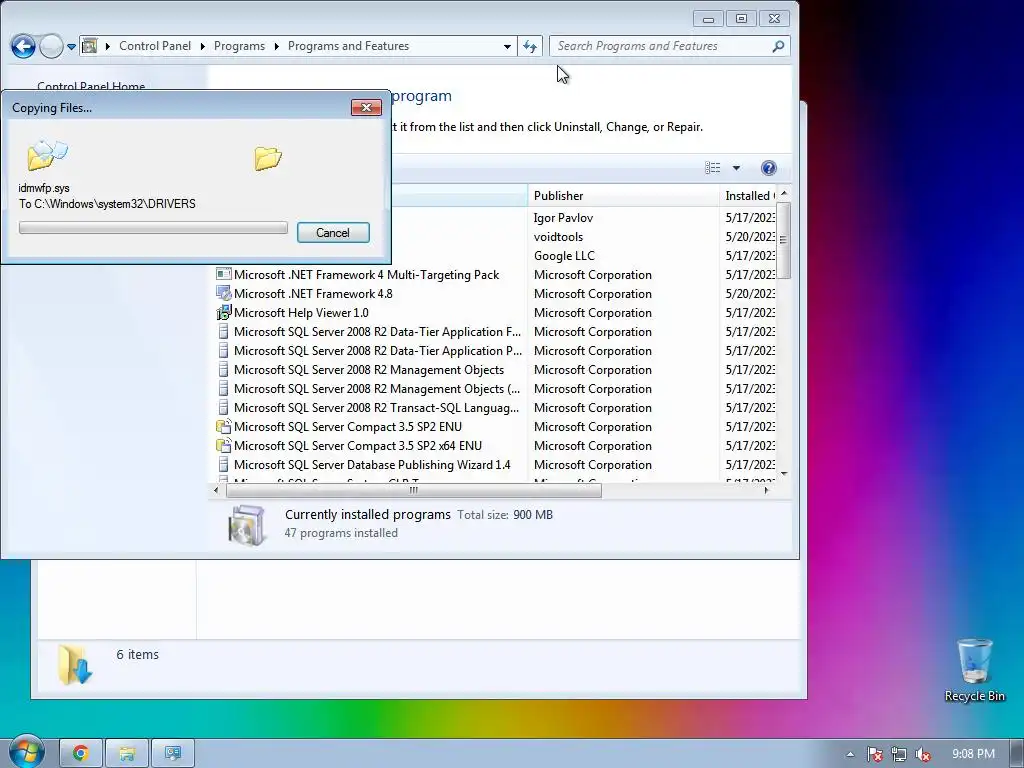Viewport: 1024px width, 768px height.
Task: Select Microsoft Help Viewer 1.0 entry
Action: point(301,313)
